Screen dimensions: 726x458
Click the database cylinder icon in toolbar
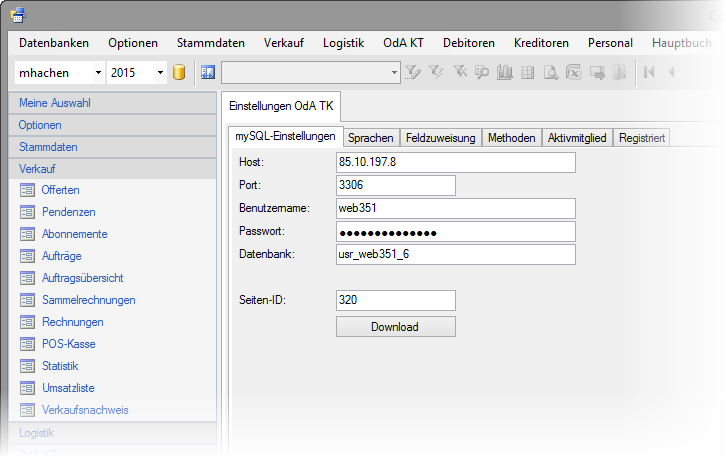(180, 72)
